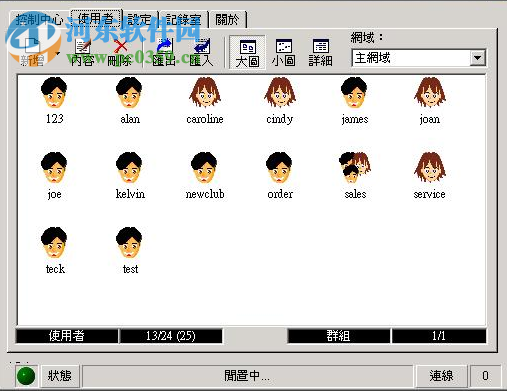Viewport: 507px width, 391px height.
Task: Select the user icon 123
Action: pyautogui.click(x=54, y=93)
